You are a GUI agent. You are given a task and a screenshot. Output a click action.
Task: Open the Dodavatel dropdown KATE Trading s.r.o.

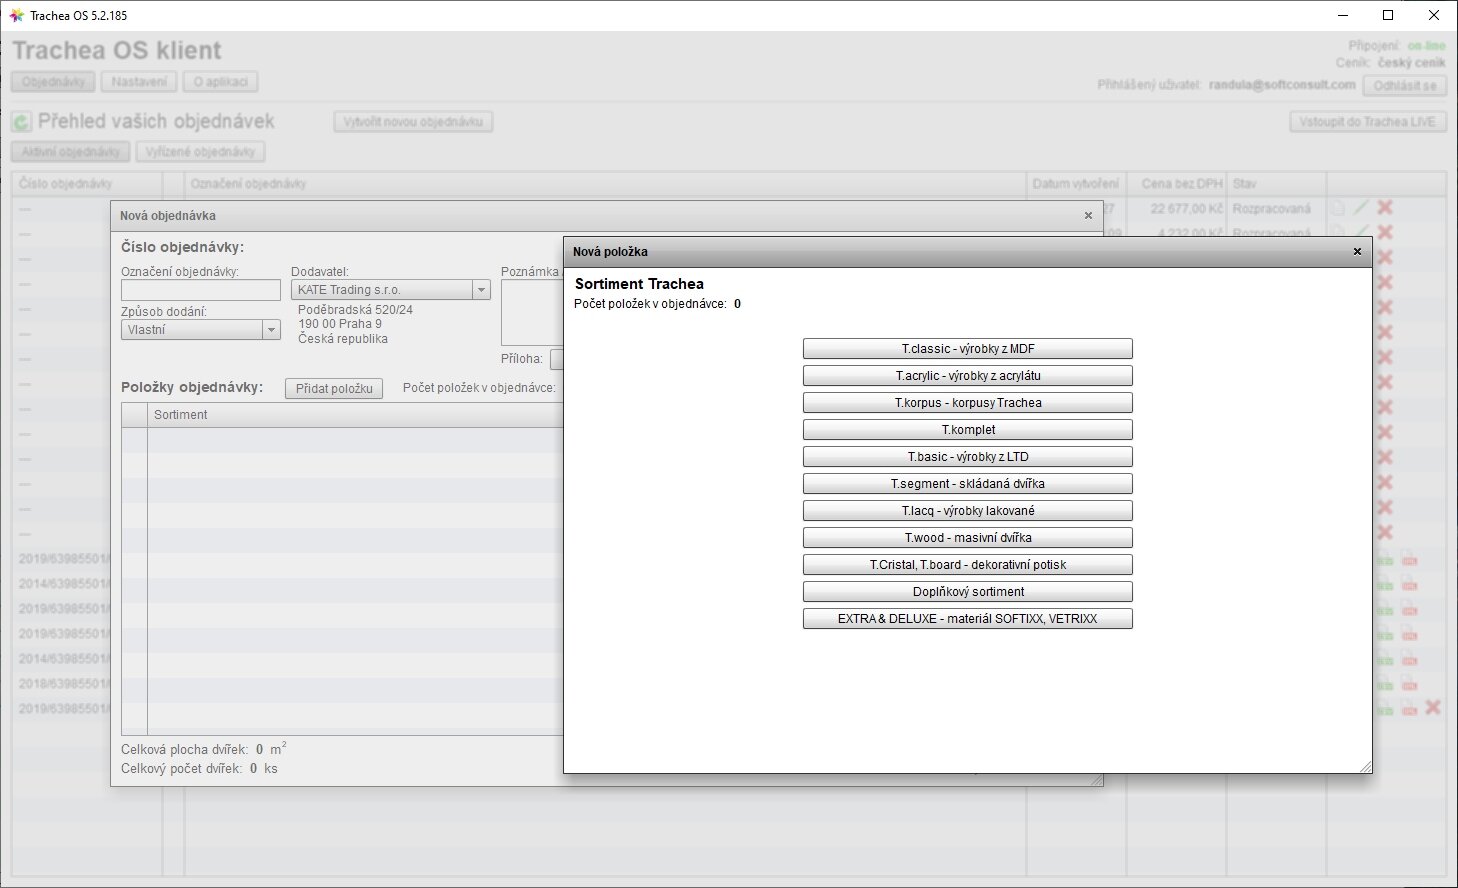pyautogui.click(x=391, y=290)
